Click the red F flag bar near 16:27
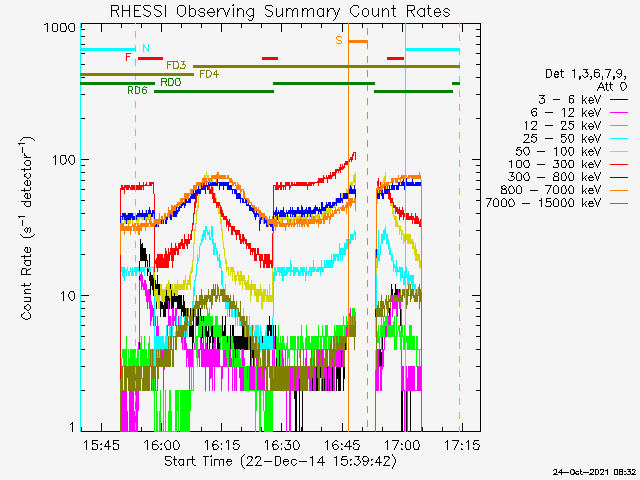Screen dimensions: 640x480 (270, 58)
